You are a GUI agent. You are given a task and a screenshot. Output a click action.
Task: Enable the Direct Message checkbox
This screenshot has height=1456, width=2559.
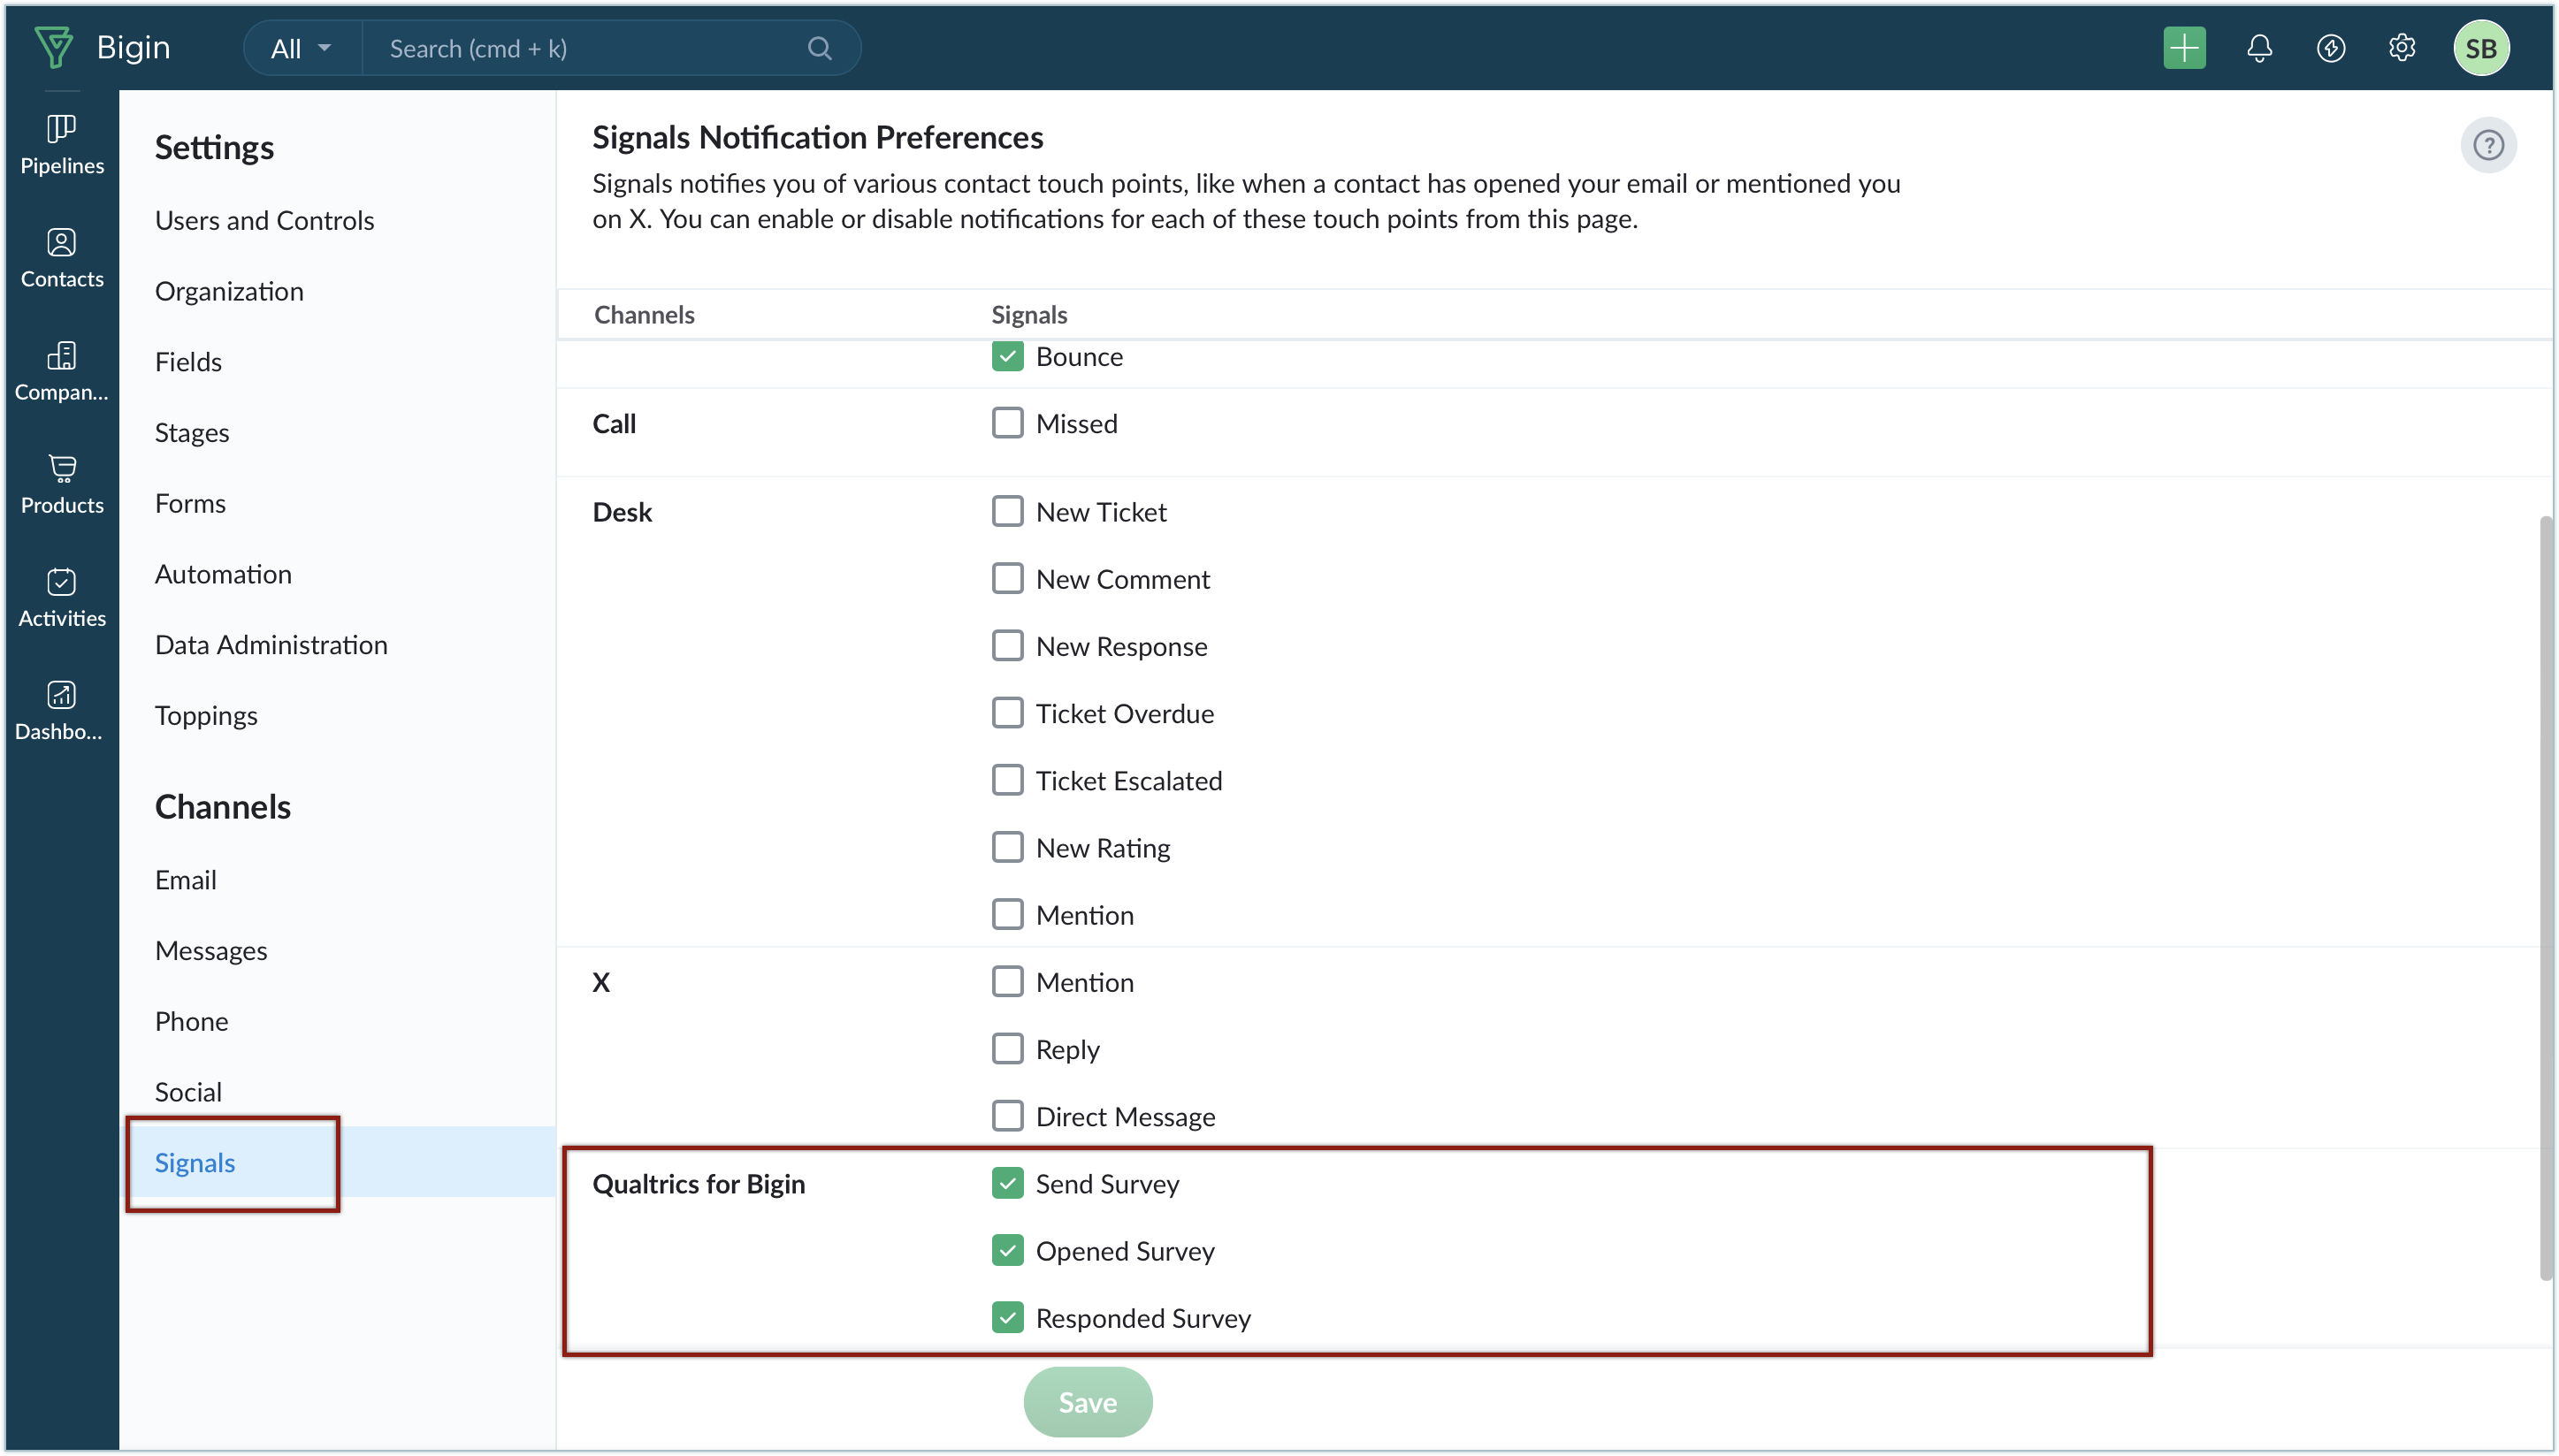1007,1115
